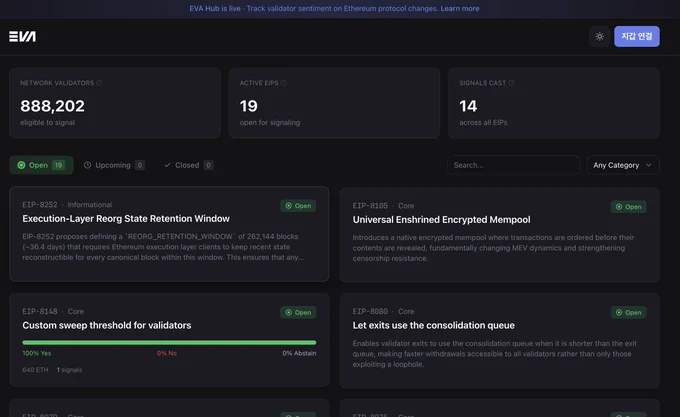This screenshot has width=680, height=417.
Task: Click the 0% No label
Action: (x=167, y=353)
